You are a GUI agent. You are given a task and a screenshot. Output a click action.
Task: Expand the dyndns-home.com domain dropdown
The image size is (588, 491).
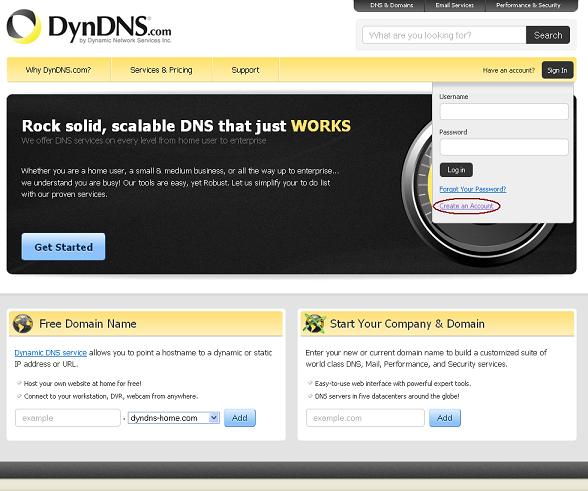174,418
